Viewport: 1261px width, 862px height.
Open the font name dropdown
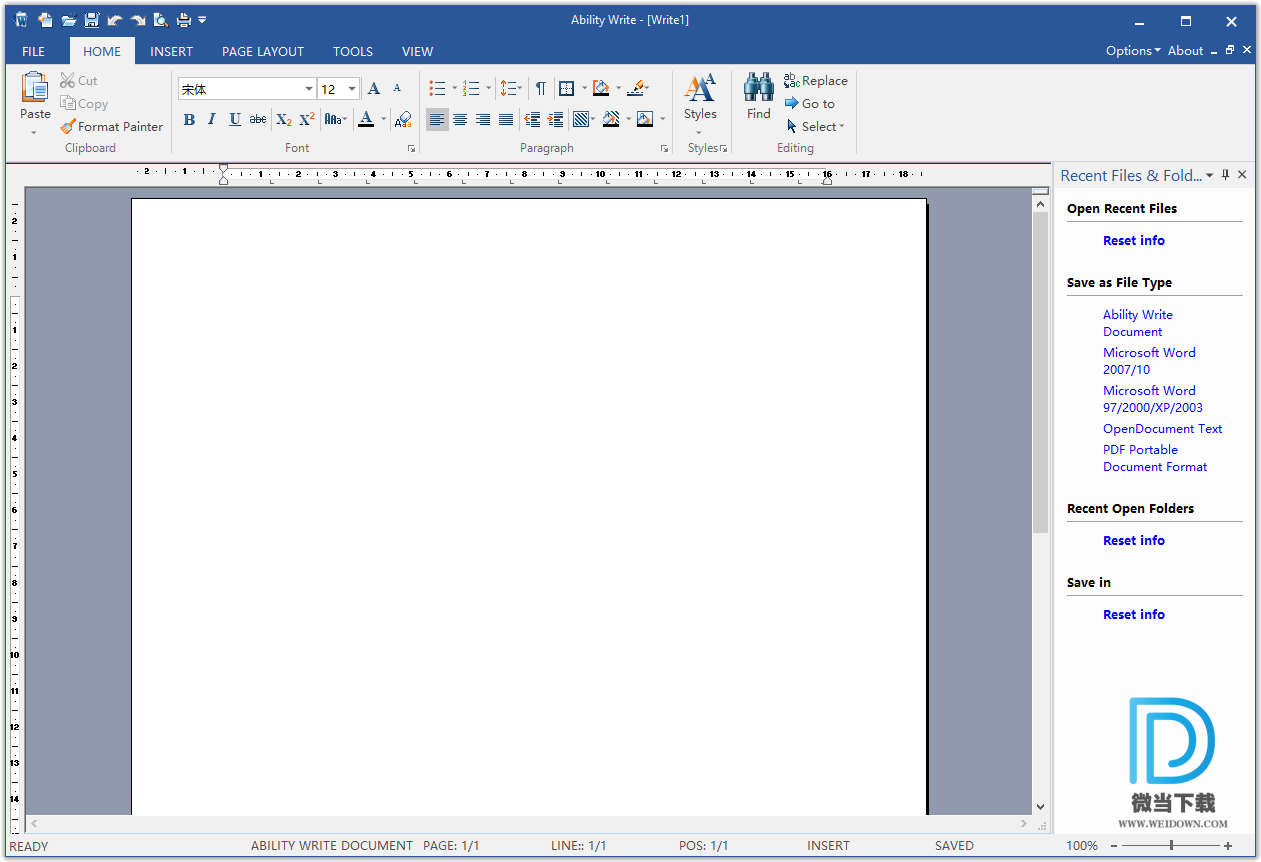tap(309, 89)
